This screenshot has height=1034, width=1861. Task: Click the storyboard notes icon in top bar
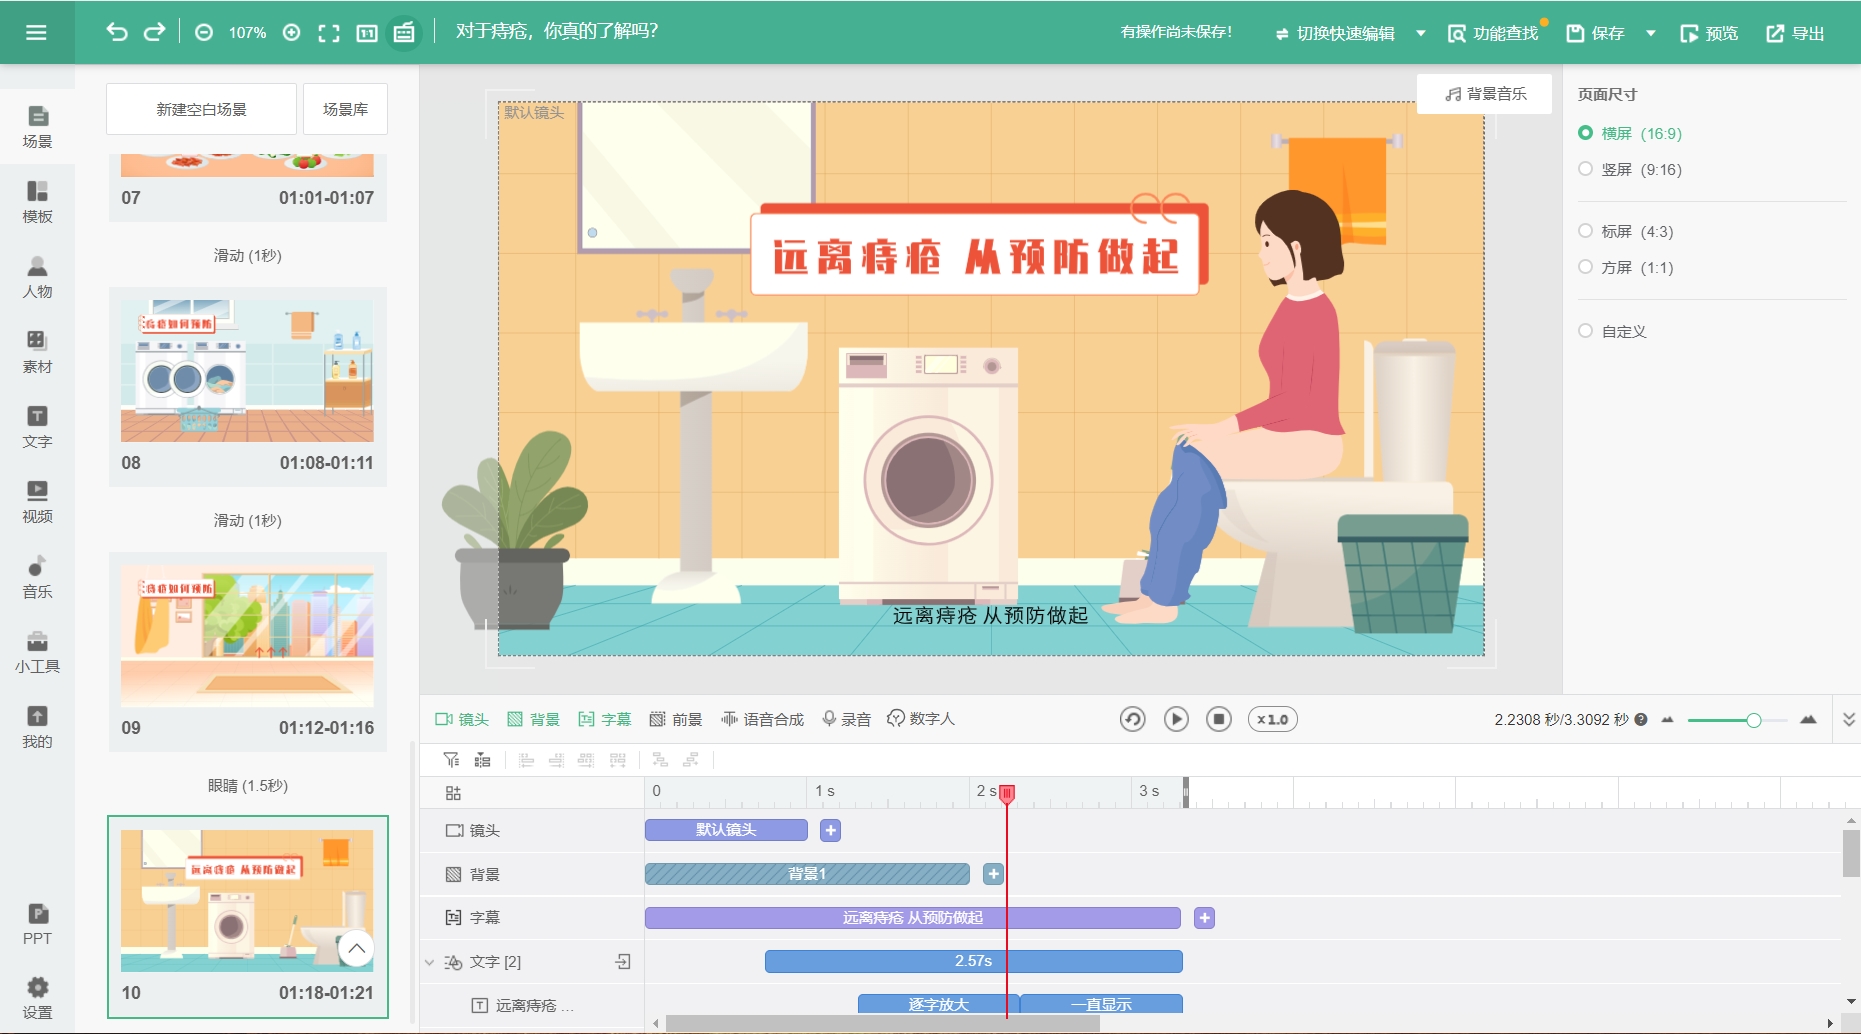(404, 33)
